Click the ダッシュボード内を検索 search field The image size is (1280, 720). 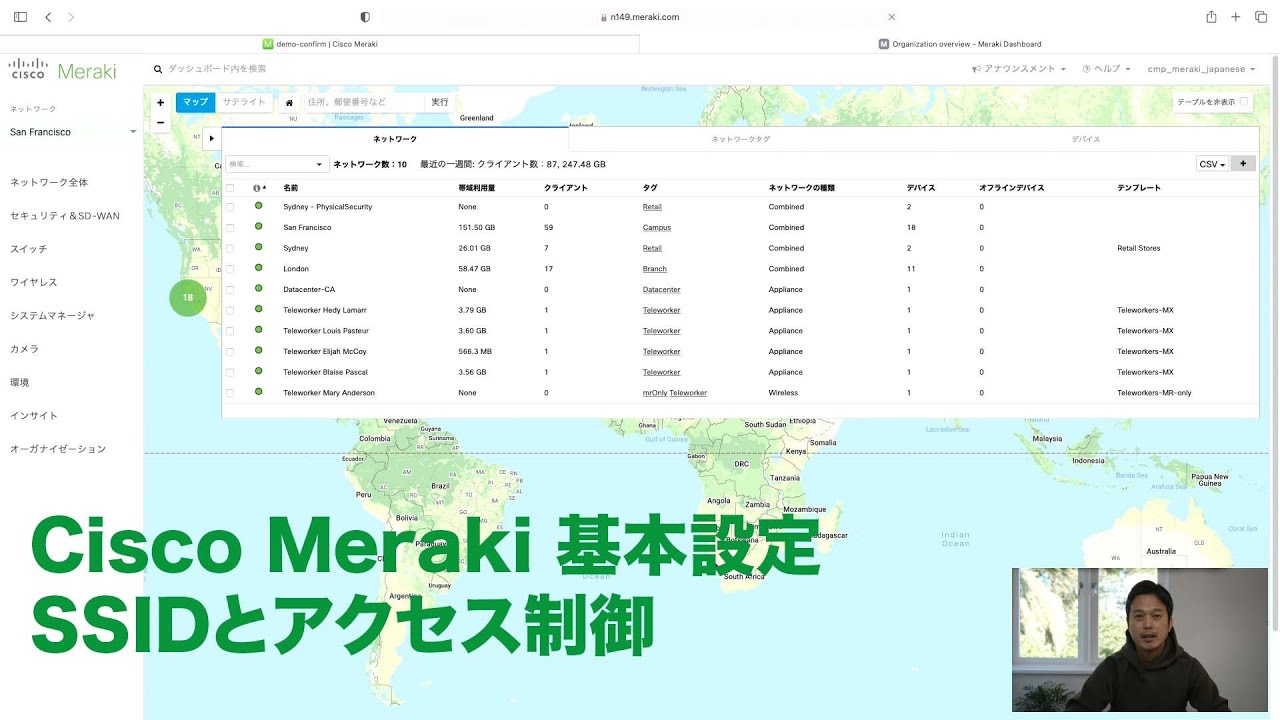(217, 69)
